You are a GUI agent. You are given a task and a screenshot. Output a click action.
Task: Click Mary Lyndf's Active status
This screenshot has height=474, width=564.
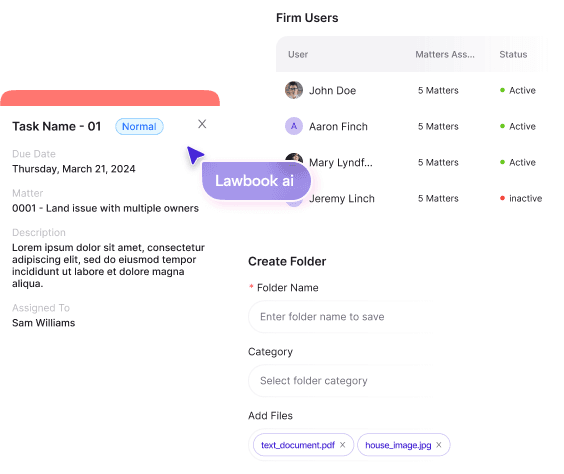coord(518,162)
